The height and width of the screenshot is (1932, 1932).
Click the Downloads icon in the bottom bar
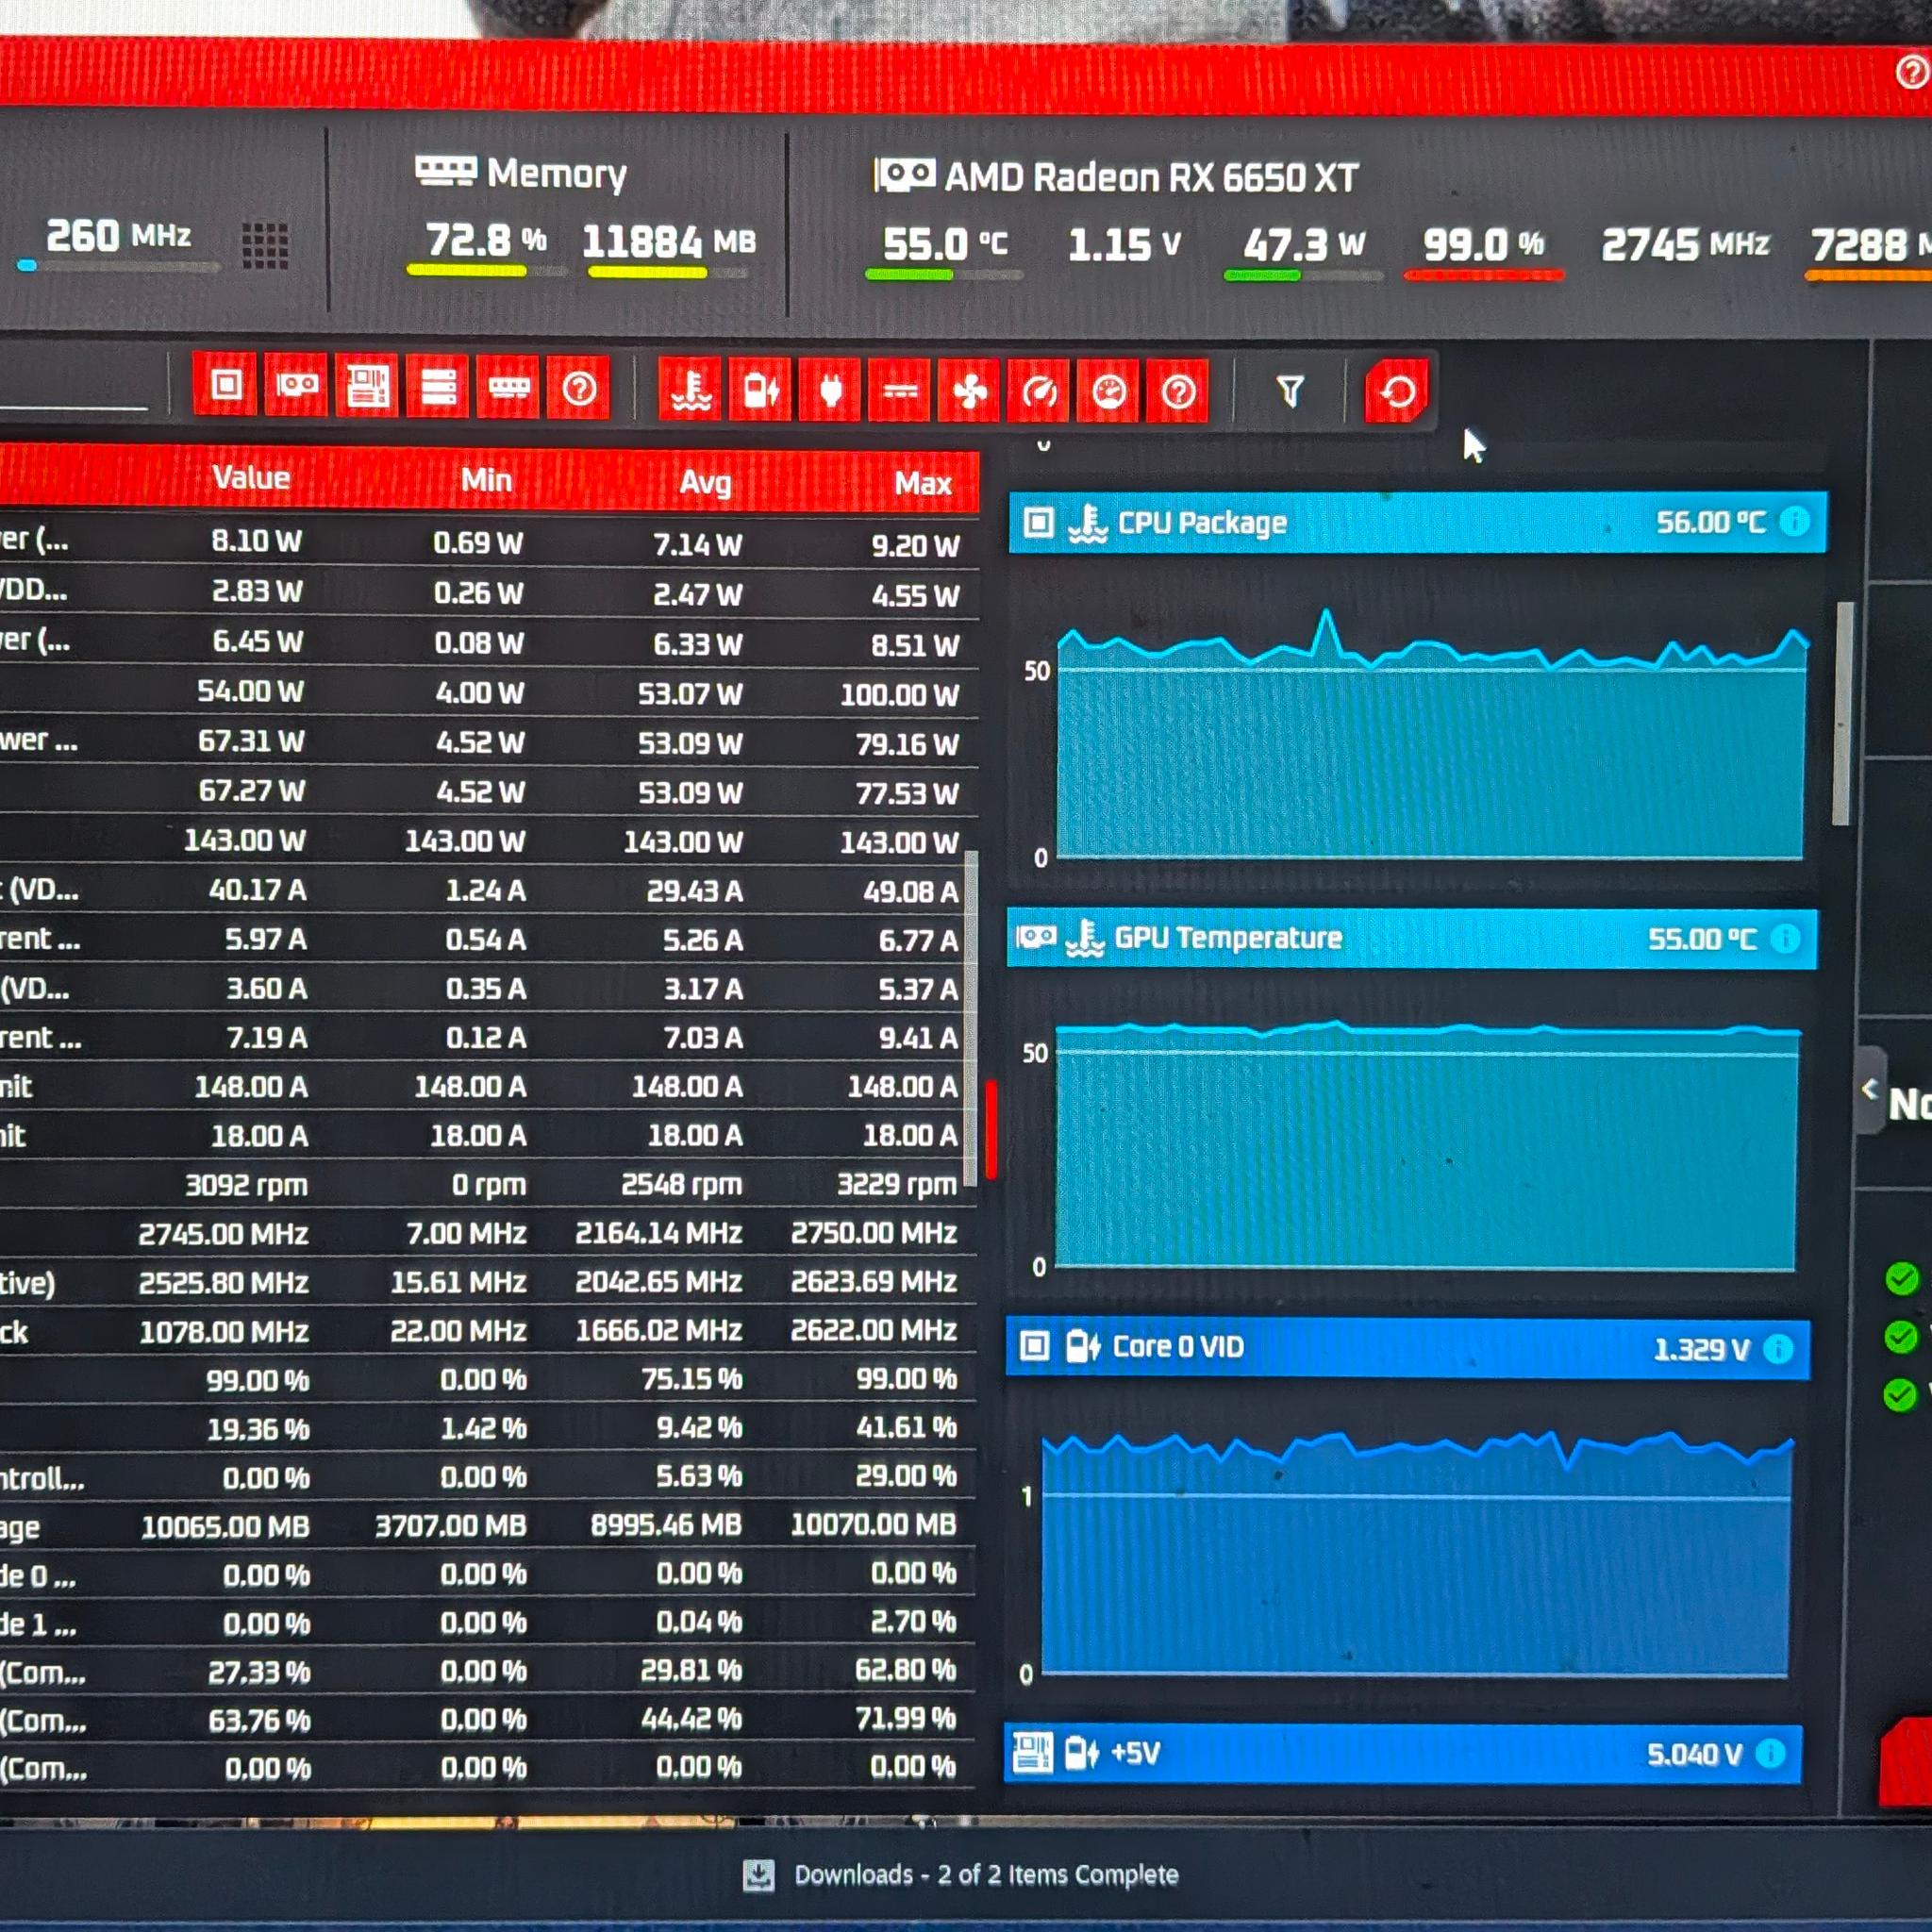(x=759, y=1875)
